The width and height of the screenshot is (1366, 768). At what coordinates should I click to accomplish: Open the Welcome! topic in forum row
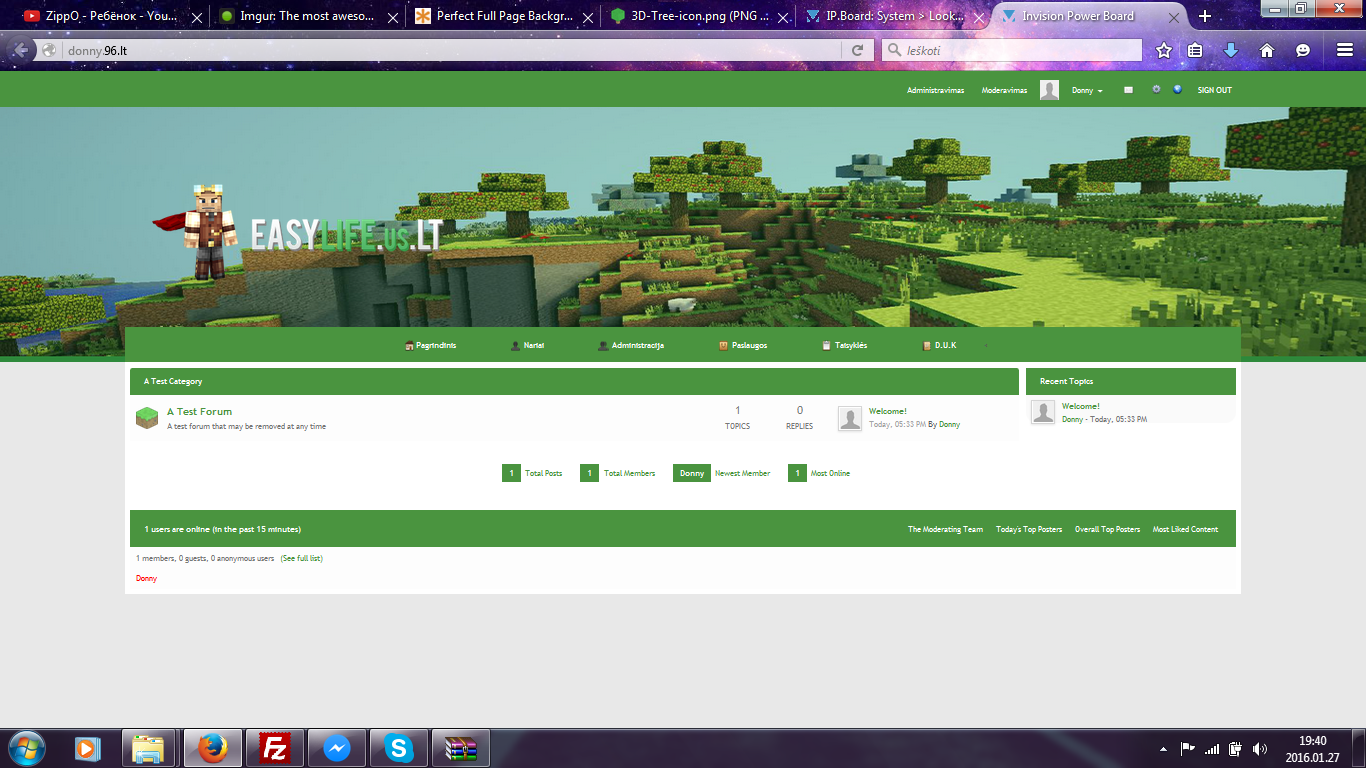[888, 411]
